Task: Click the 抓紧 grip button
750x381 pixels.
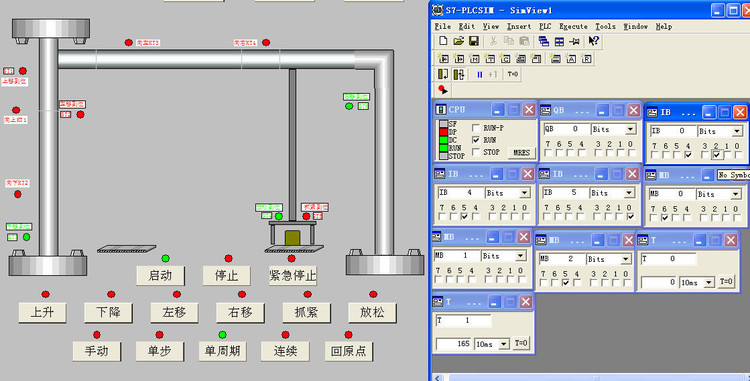Action: (x=306, y=313)
